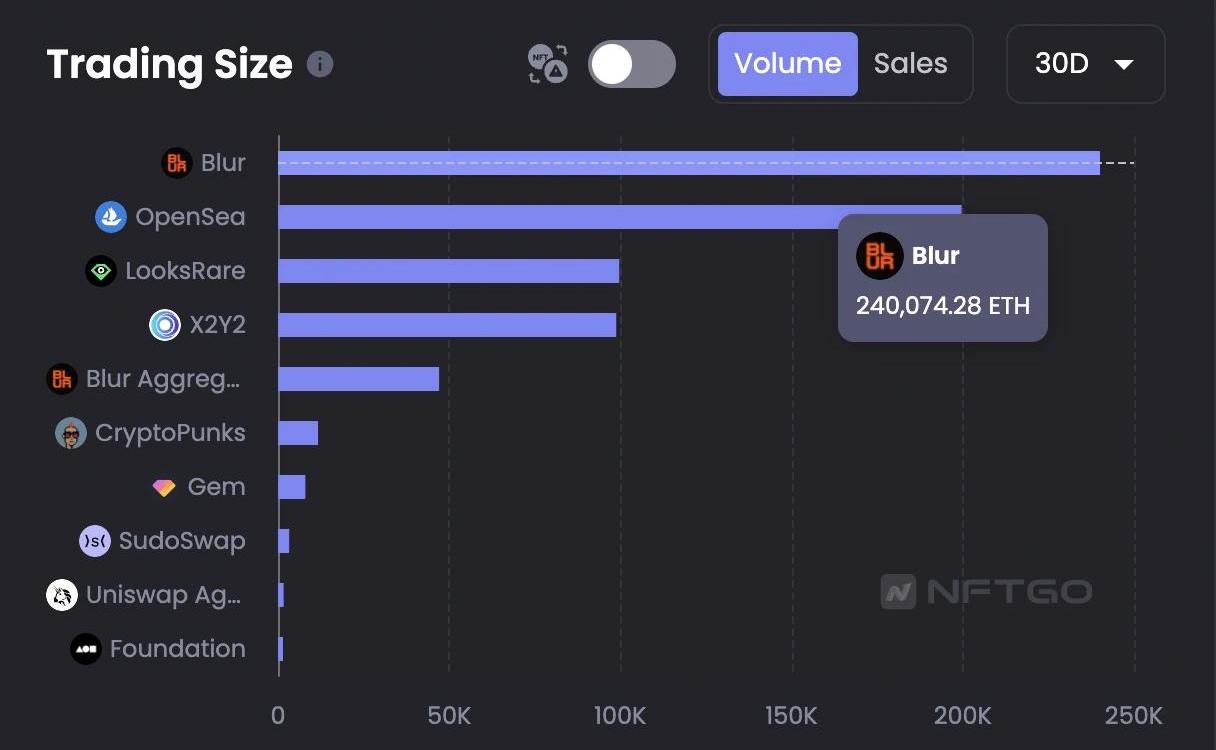Viewport: 1216px width, 750px height.
Task: Switch to the Sales tab
Action: tap(910, 64)
